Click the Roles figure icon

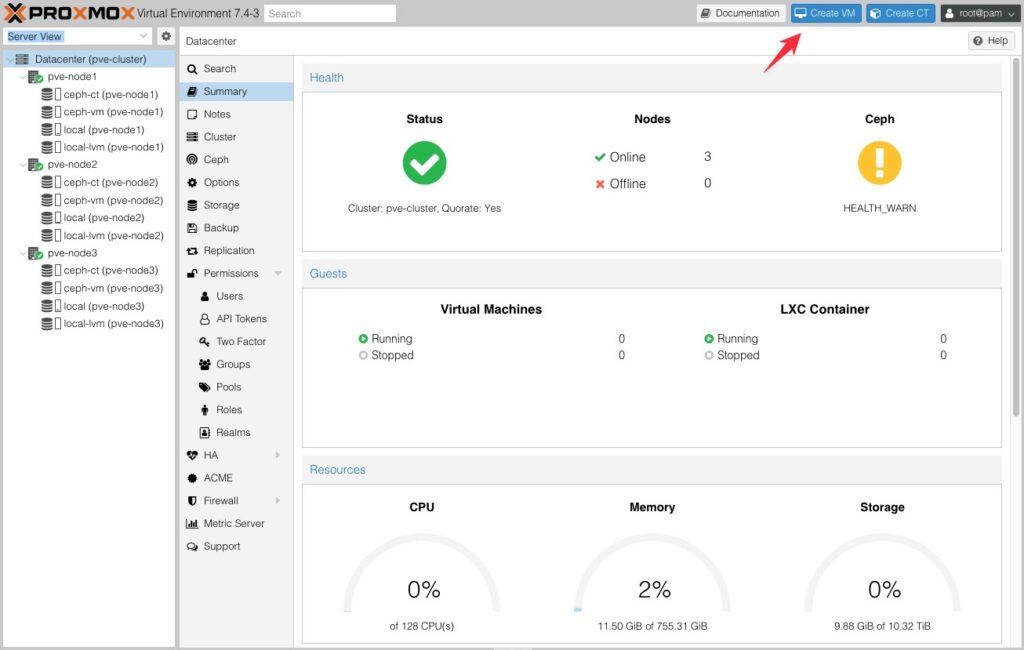[x=204, y=410]
